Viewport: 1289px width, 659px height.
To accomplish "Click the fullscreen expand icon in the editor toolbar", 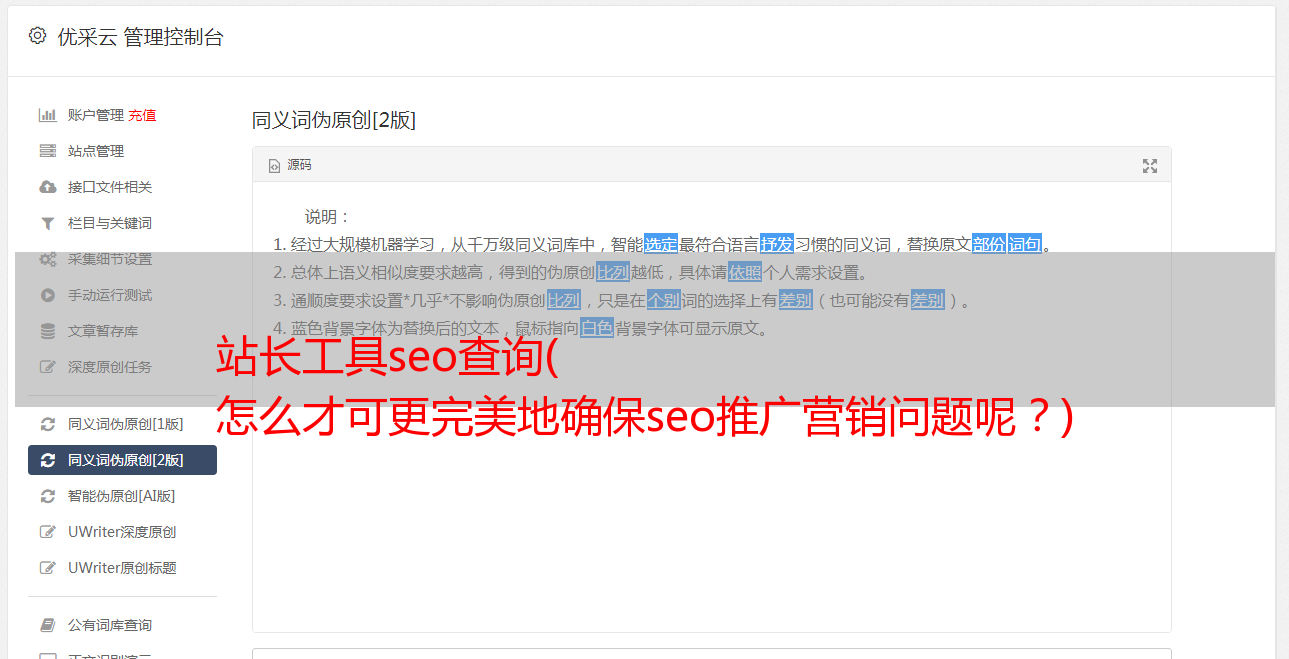I will pyautogui.click(x=1150, y=166).
